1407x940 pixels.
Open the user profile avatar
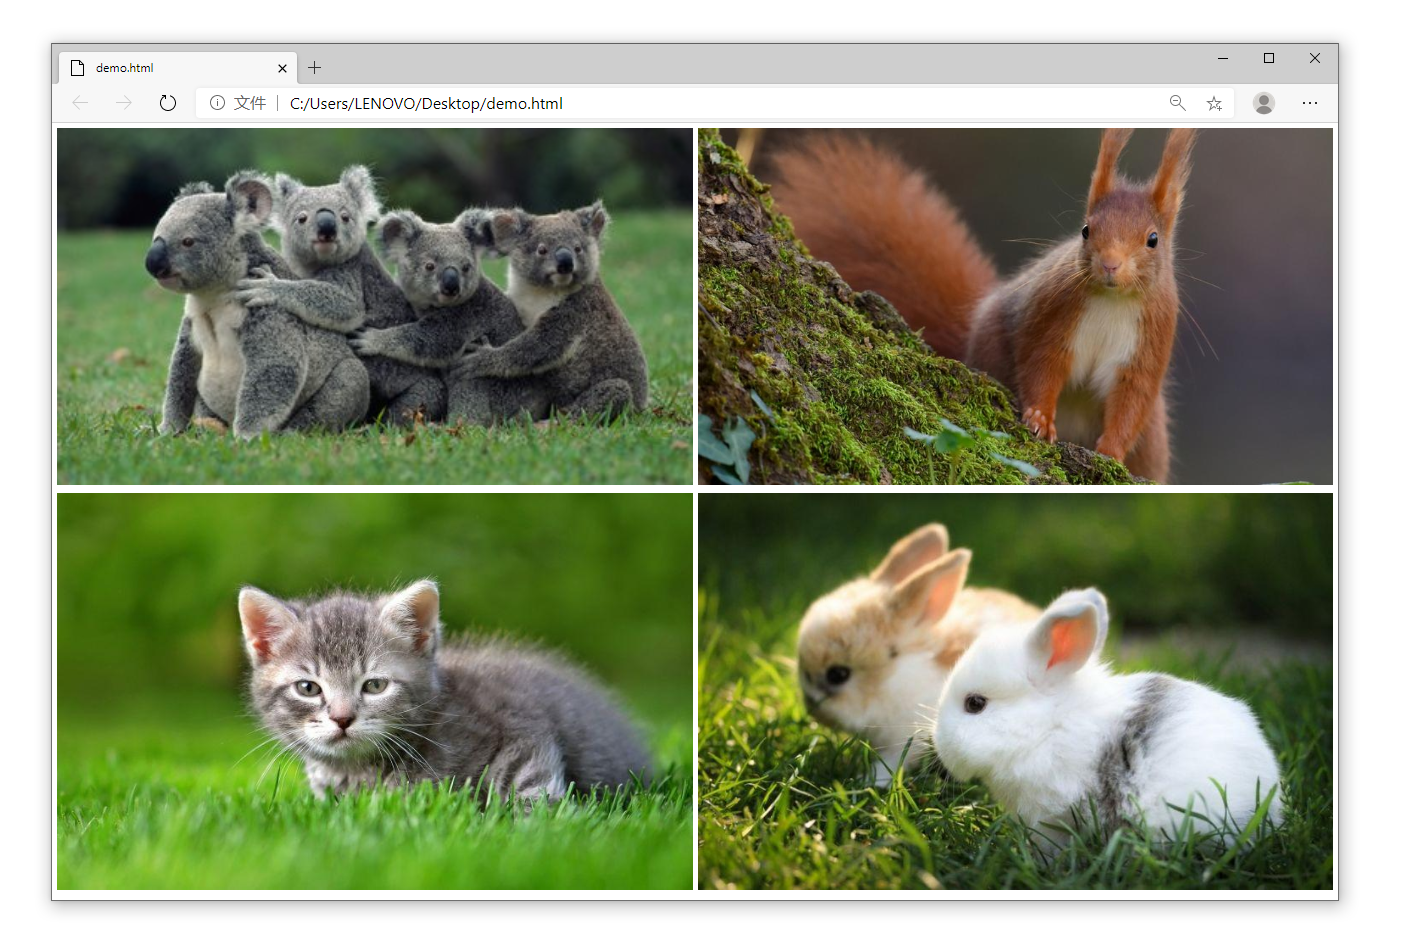[x=1264, y=103]
